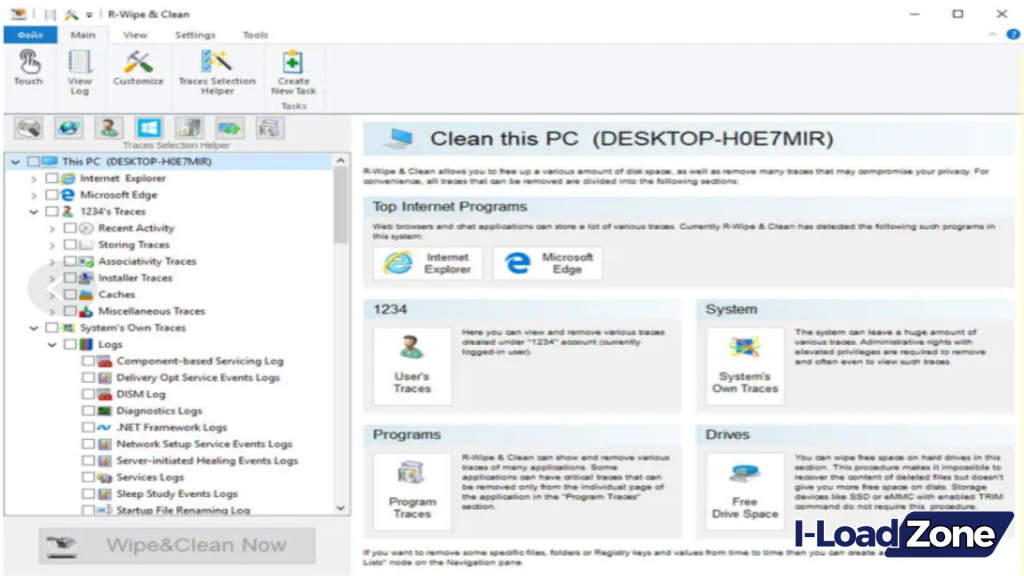Check the Logs checkbox
The image size is (1024, 576).
pos(70,344)
